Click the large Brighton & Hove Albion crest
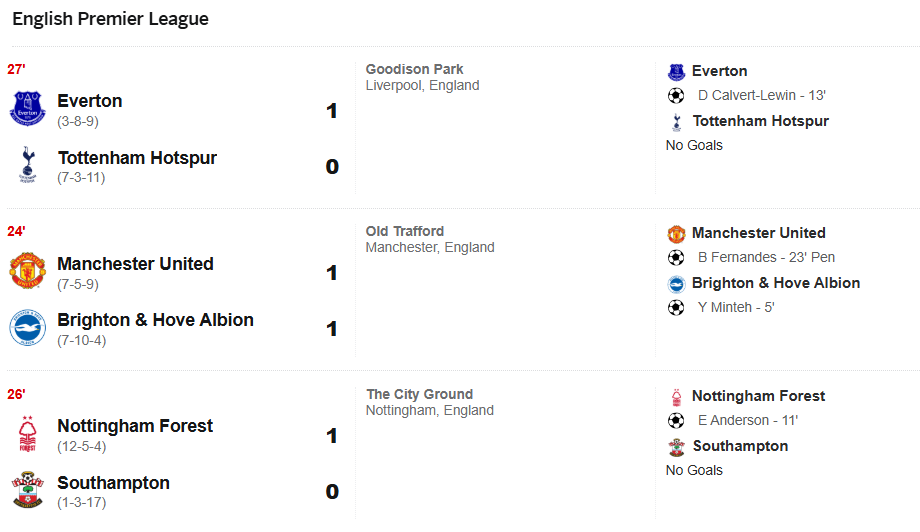Image resolution: width=920 pixels, height=532 pixels. click(27, 328)
